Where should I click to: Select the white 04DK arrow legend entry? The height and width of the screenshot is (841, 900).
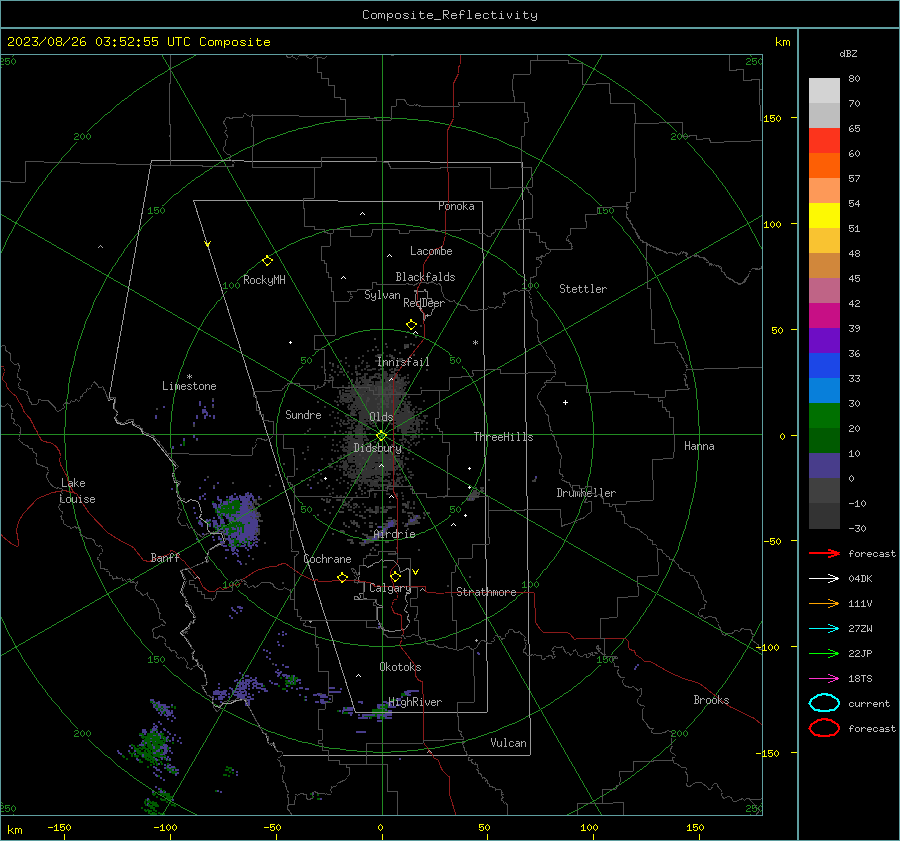click(x=824, y=578)
